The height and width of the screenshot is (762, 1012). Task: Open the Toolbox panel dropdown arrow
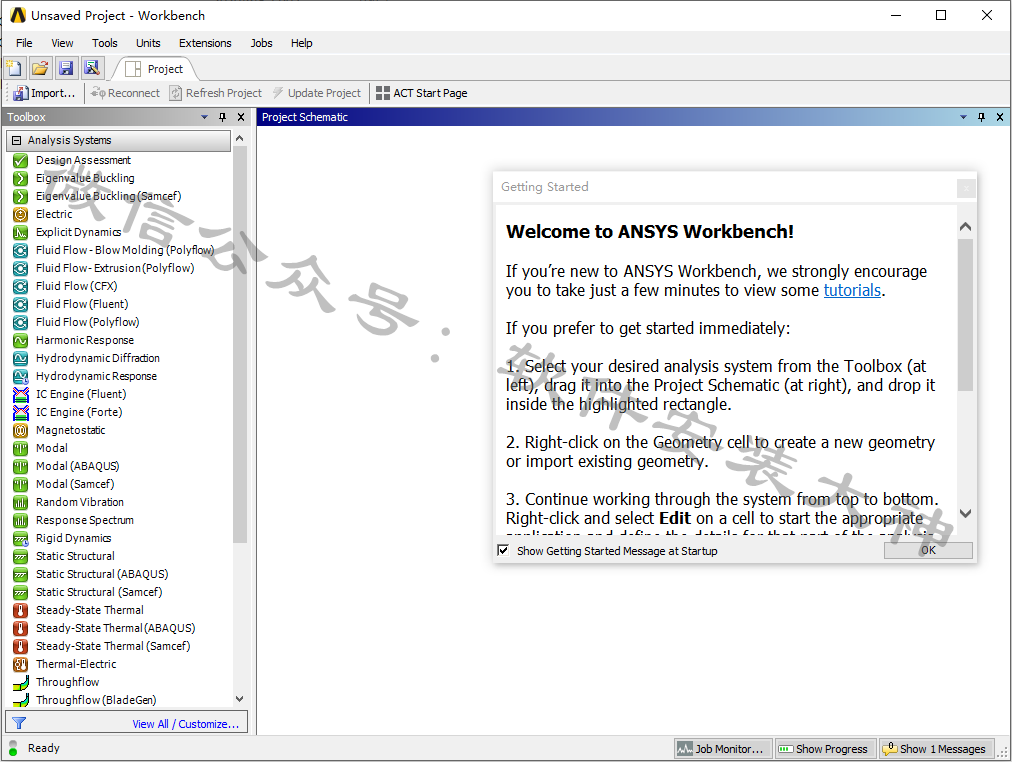pos(205,117)
